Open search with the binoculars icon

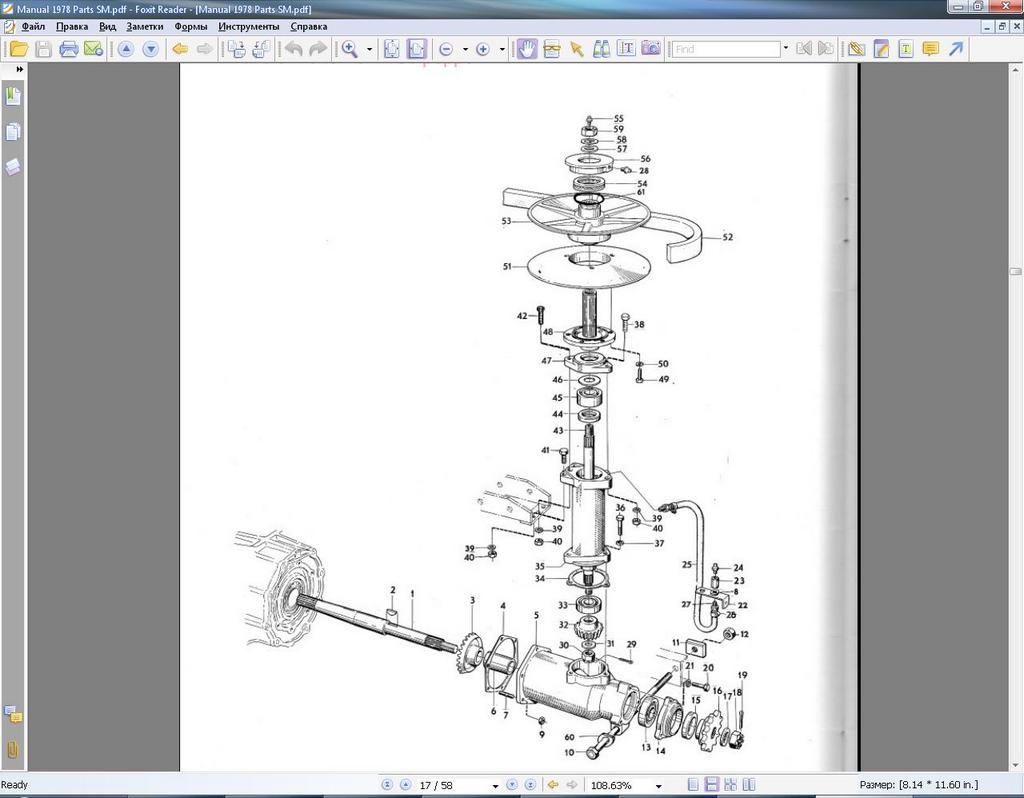coord(602,48)
